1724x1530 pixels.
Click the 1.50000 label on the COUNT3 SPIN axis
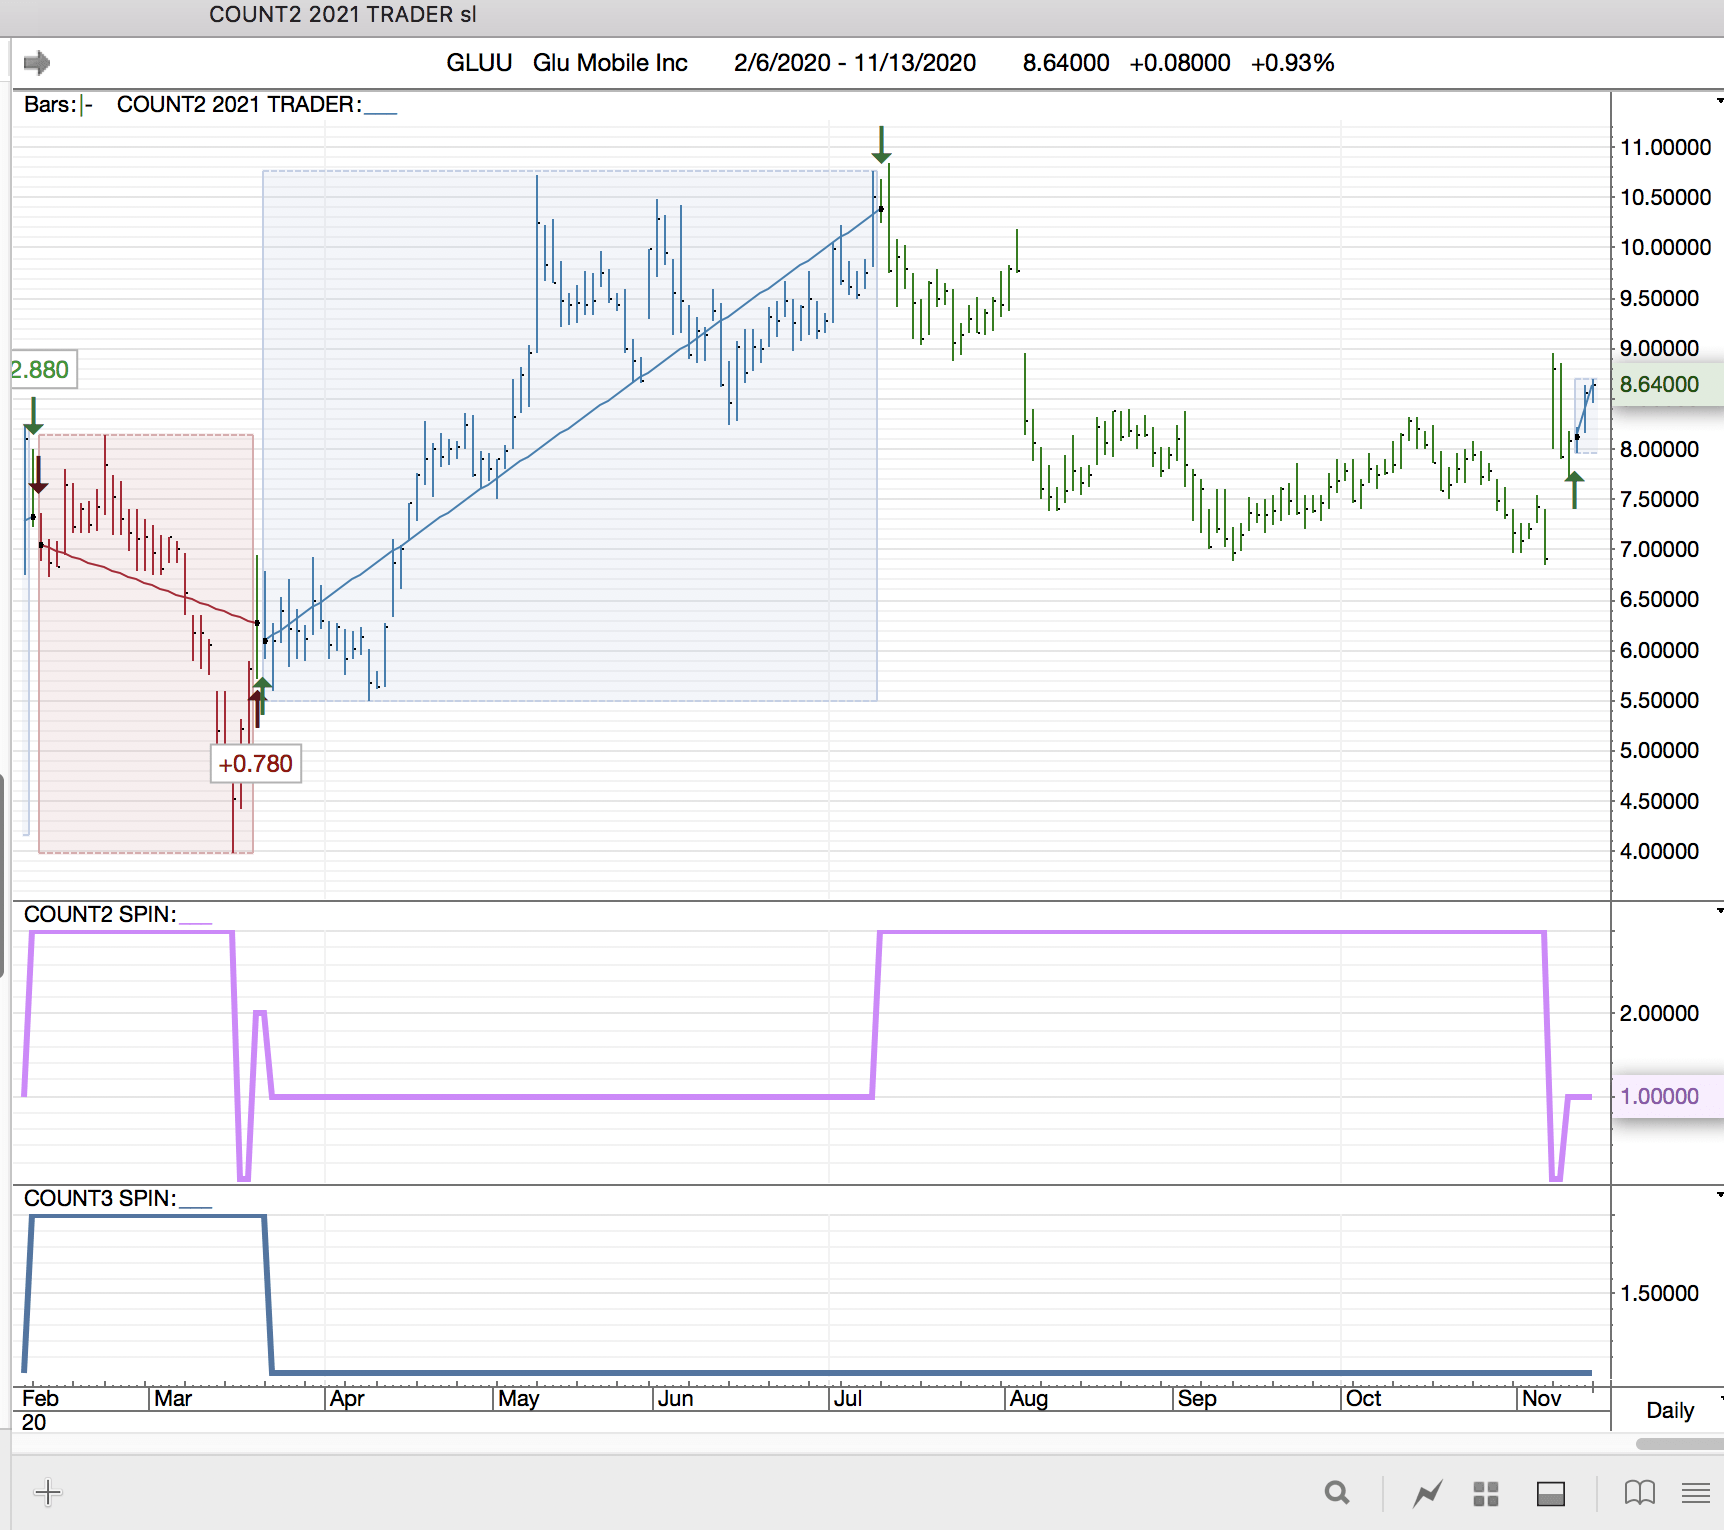[1659, 1294]
